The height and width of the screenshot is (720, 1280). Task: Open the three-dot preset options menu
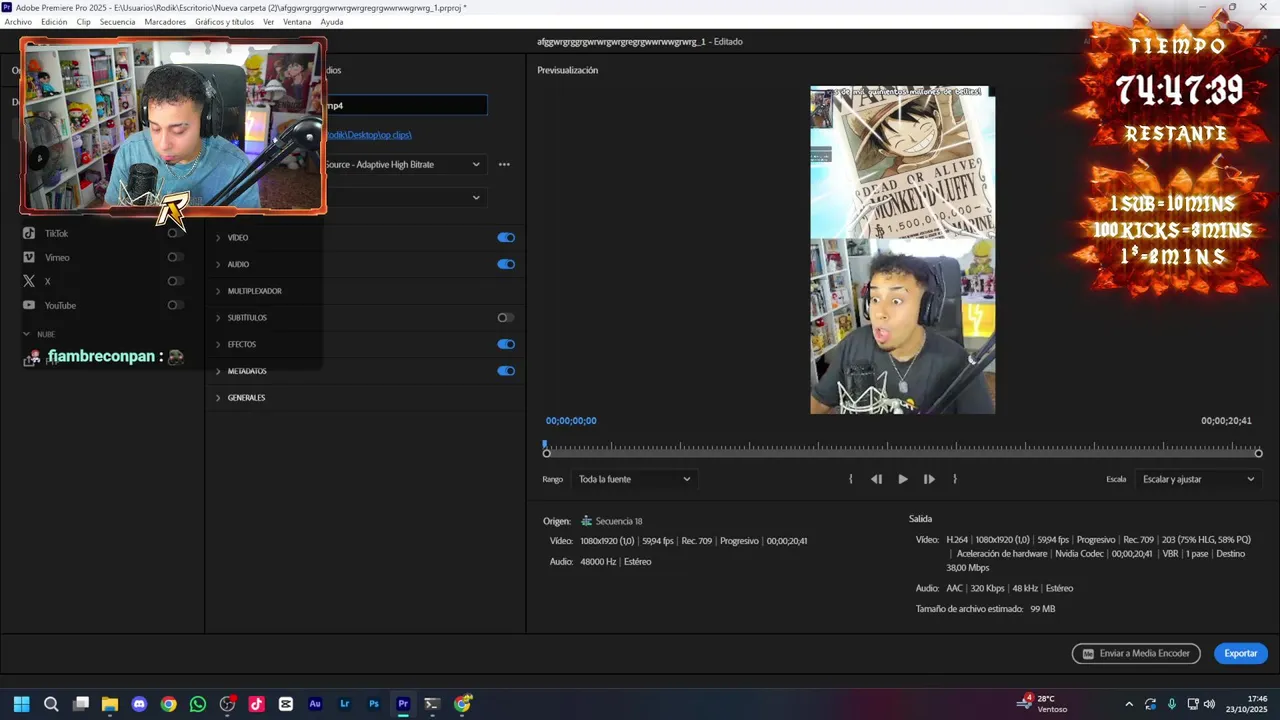point(504,164)
